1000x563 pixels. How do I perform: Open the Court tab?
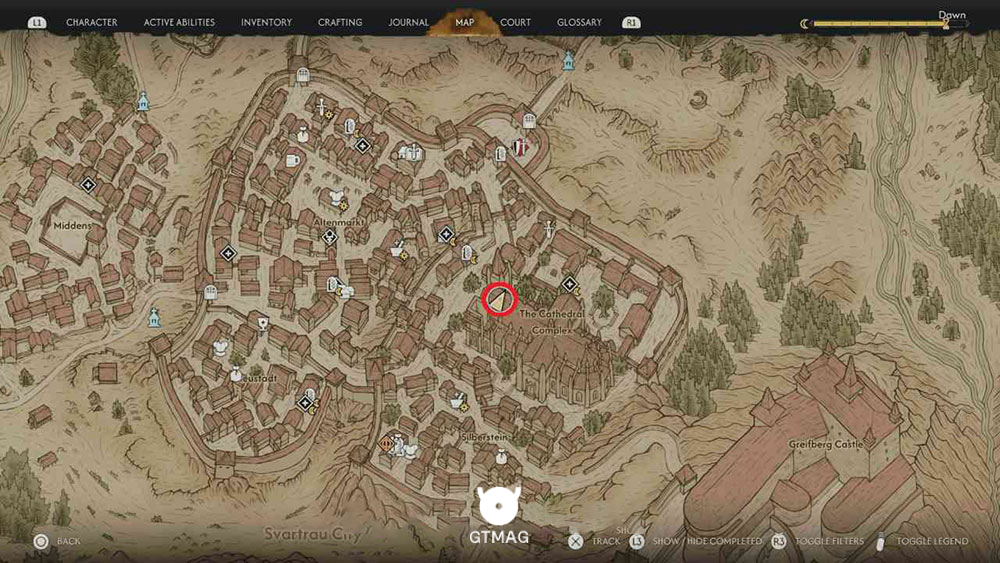click(515, 22)
